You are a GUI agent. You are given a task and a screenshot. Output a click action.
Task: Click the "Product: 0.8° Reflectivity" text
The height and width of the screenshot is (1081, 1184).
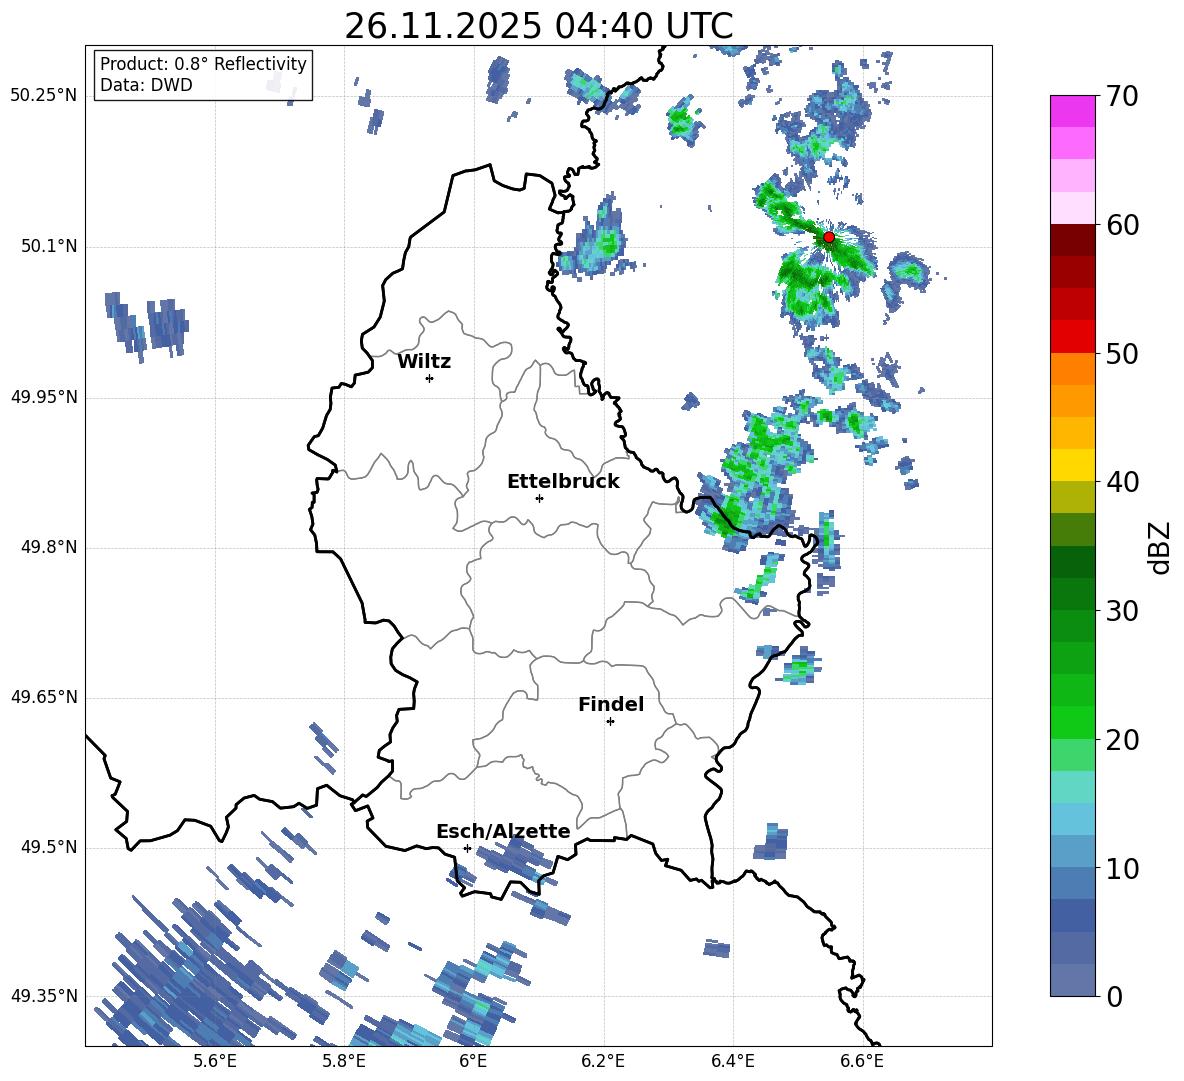point(203,63)
